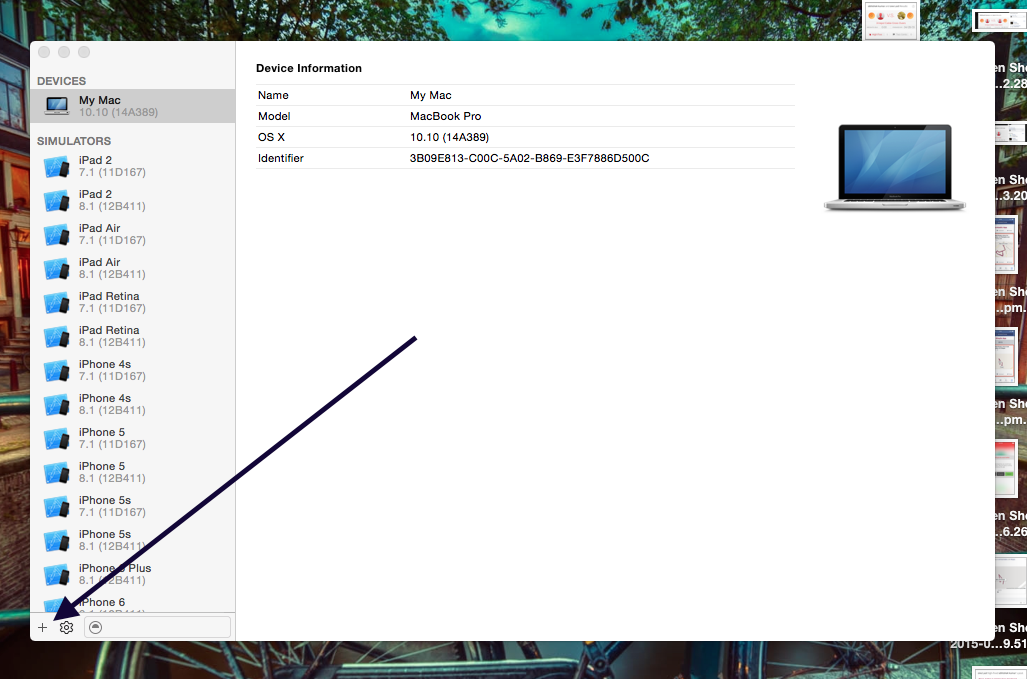Click the OS X value 10.10 (14A389) in table

click(x=449, y=138)
